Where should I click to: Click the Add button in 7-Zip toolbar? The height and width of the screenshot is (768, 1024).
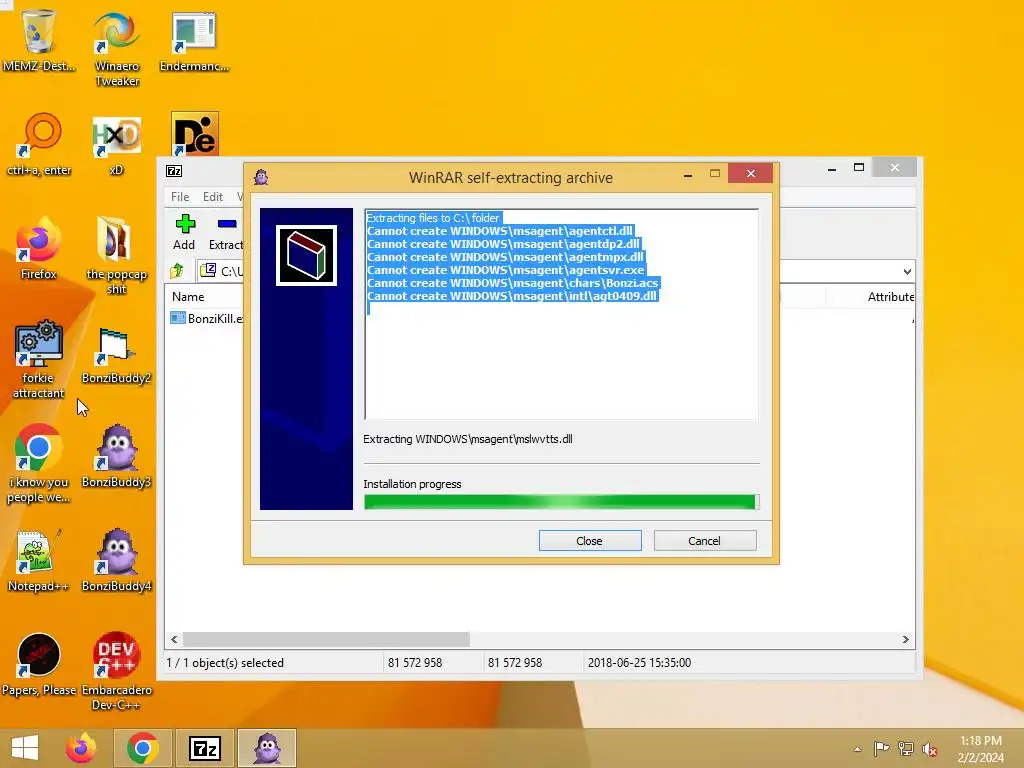(x=184, y=232)
